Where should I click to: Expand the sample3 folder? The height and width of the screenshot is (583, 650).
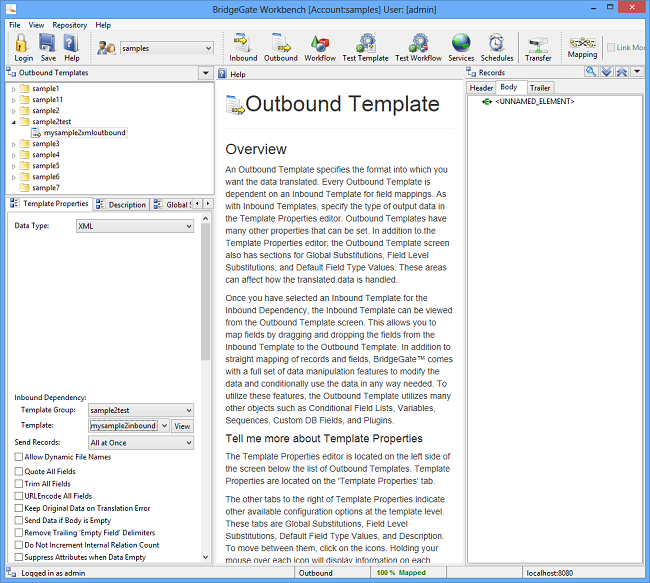point(14,144)
